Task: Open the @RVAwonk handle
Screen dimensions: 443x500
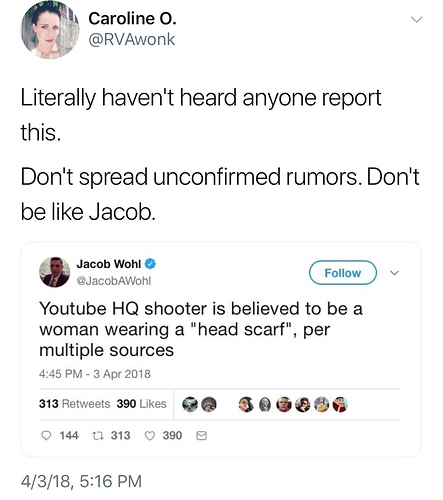Action: pos(131,40)
